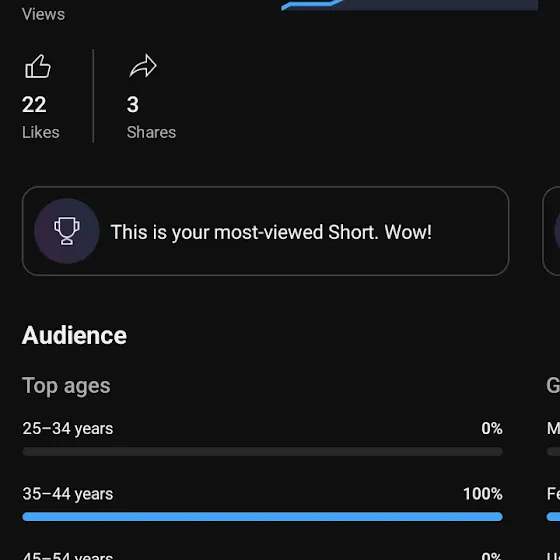Select the 22 Likes count
Image resolution: width=560 pixels, height=560 pixels.
[x=34, y=105]
